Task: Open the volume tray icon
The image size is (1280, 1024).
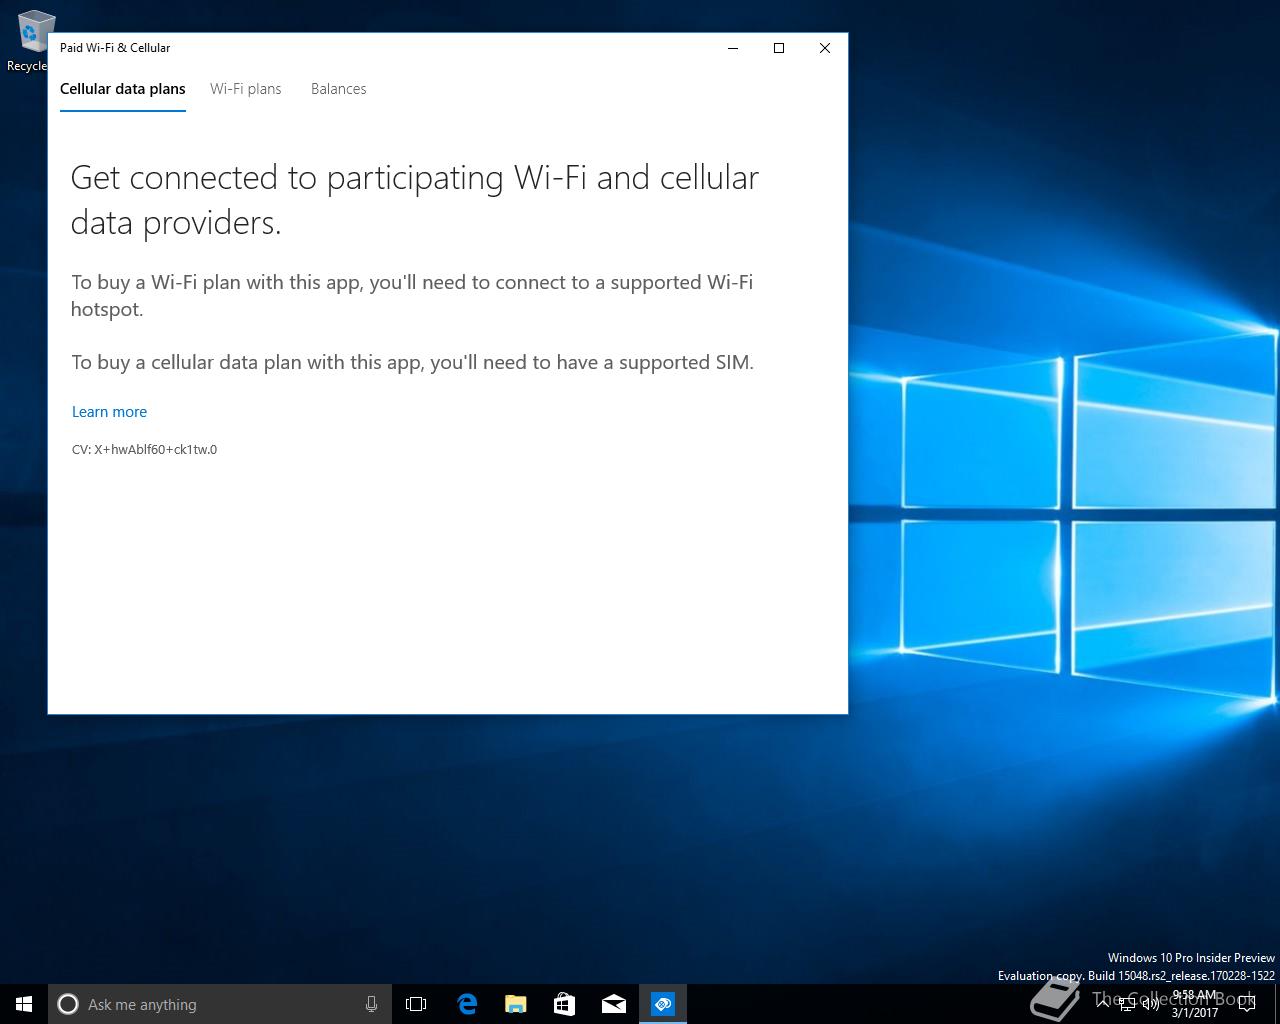Action: click(x=1150, y=1004)
